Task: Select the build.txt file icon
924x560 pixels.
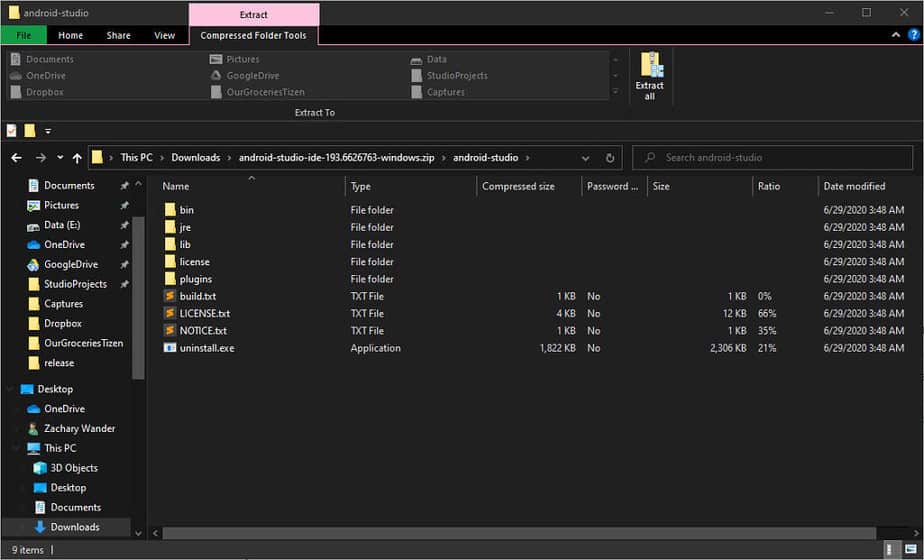Action: pos(170,296)
